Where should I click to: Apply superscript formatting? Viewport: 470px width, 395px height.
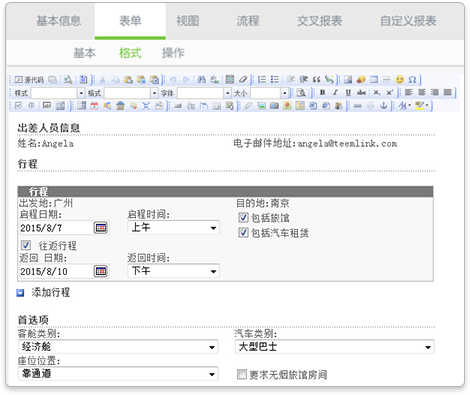pos(389,92)
